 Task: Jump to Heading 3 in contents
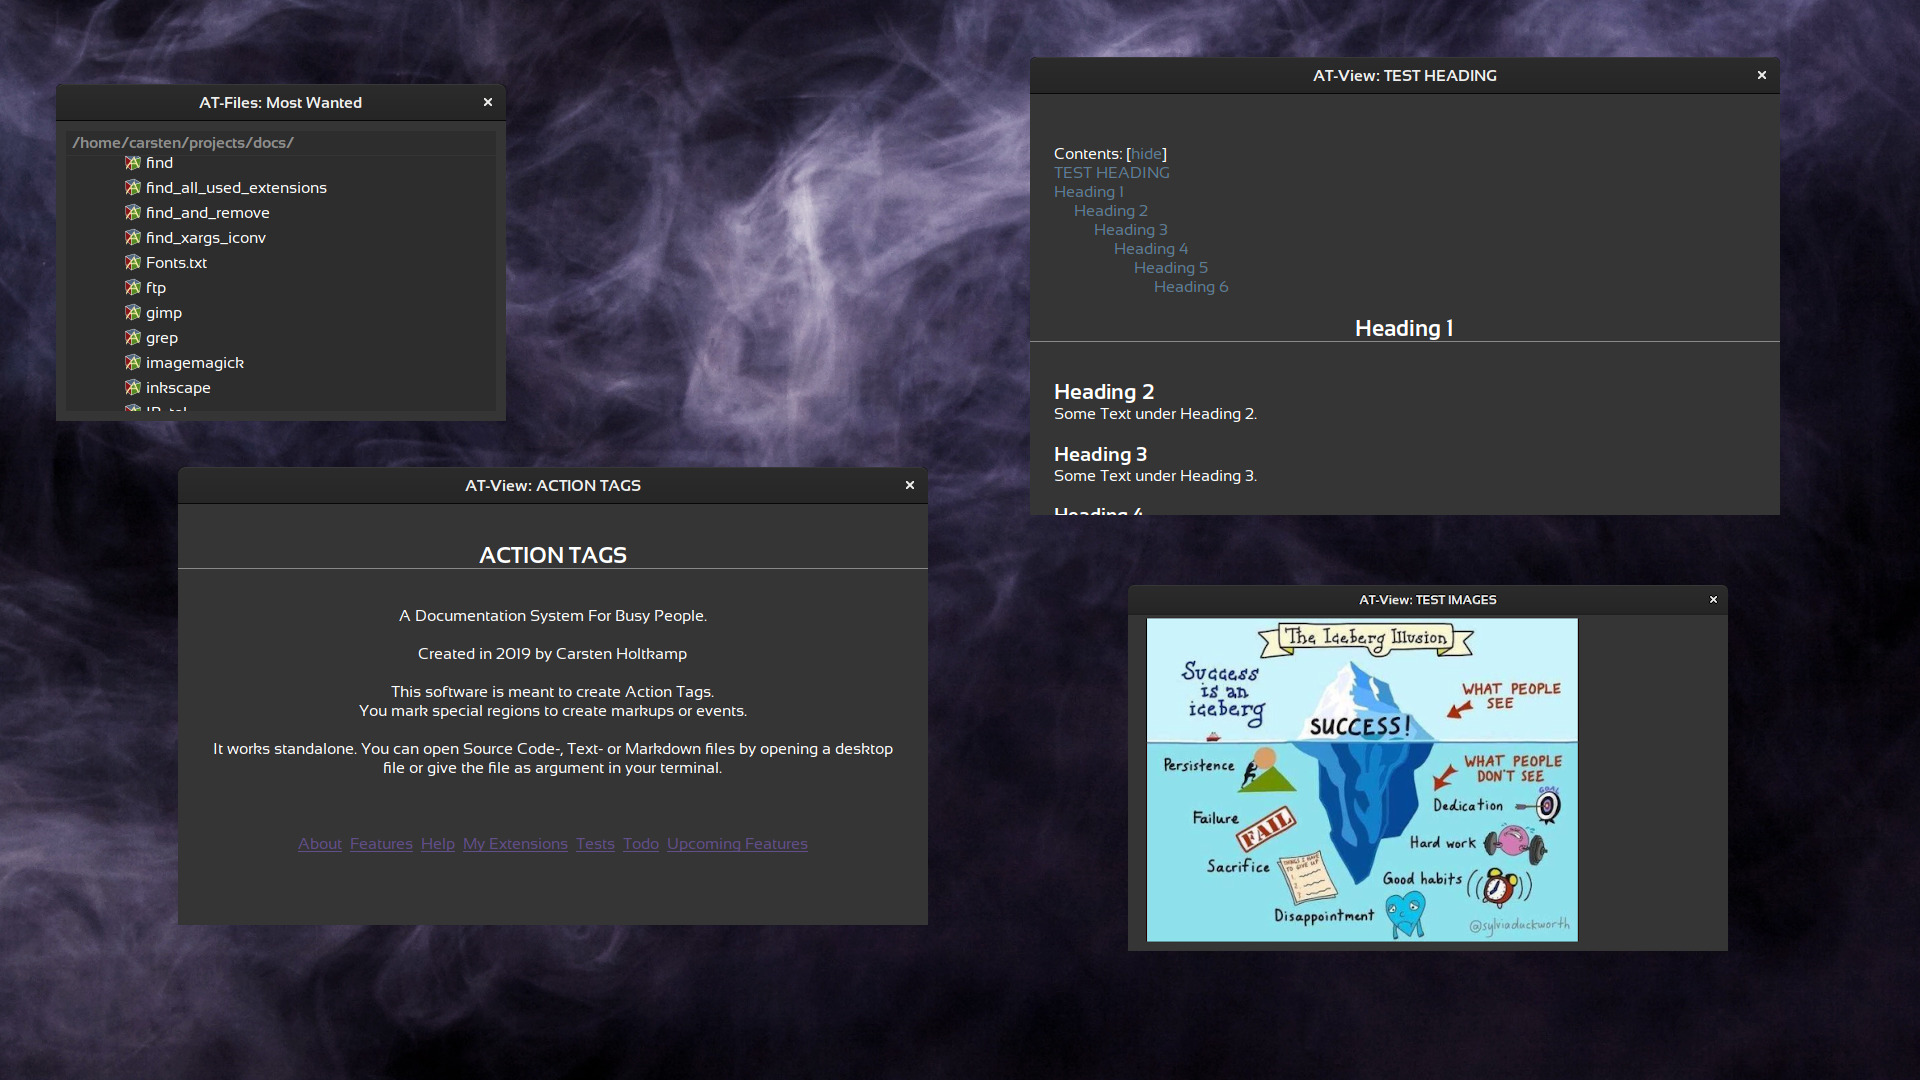pyautogui.click(x=1131, y=230)
